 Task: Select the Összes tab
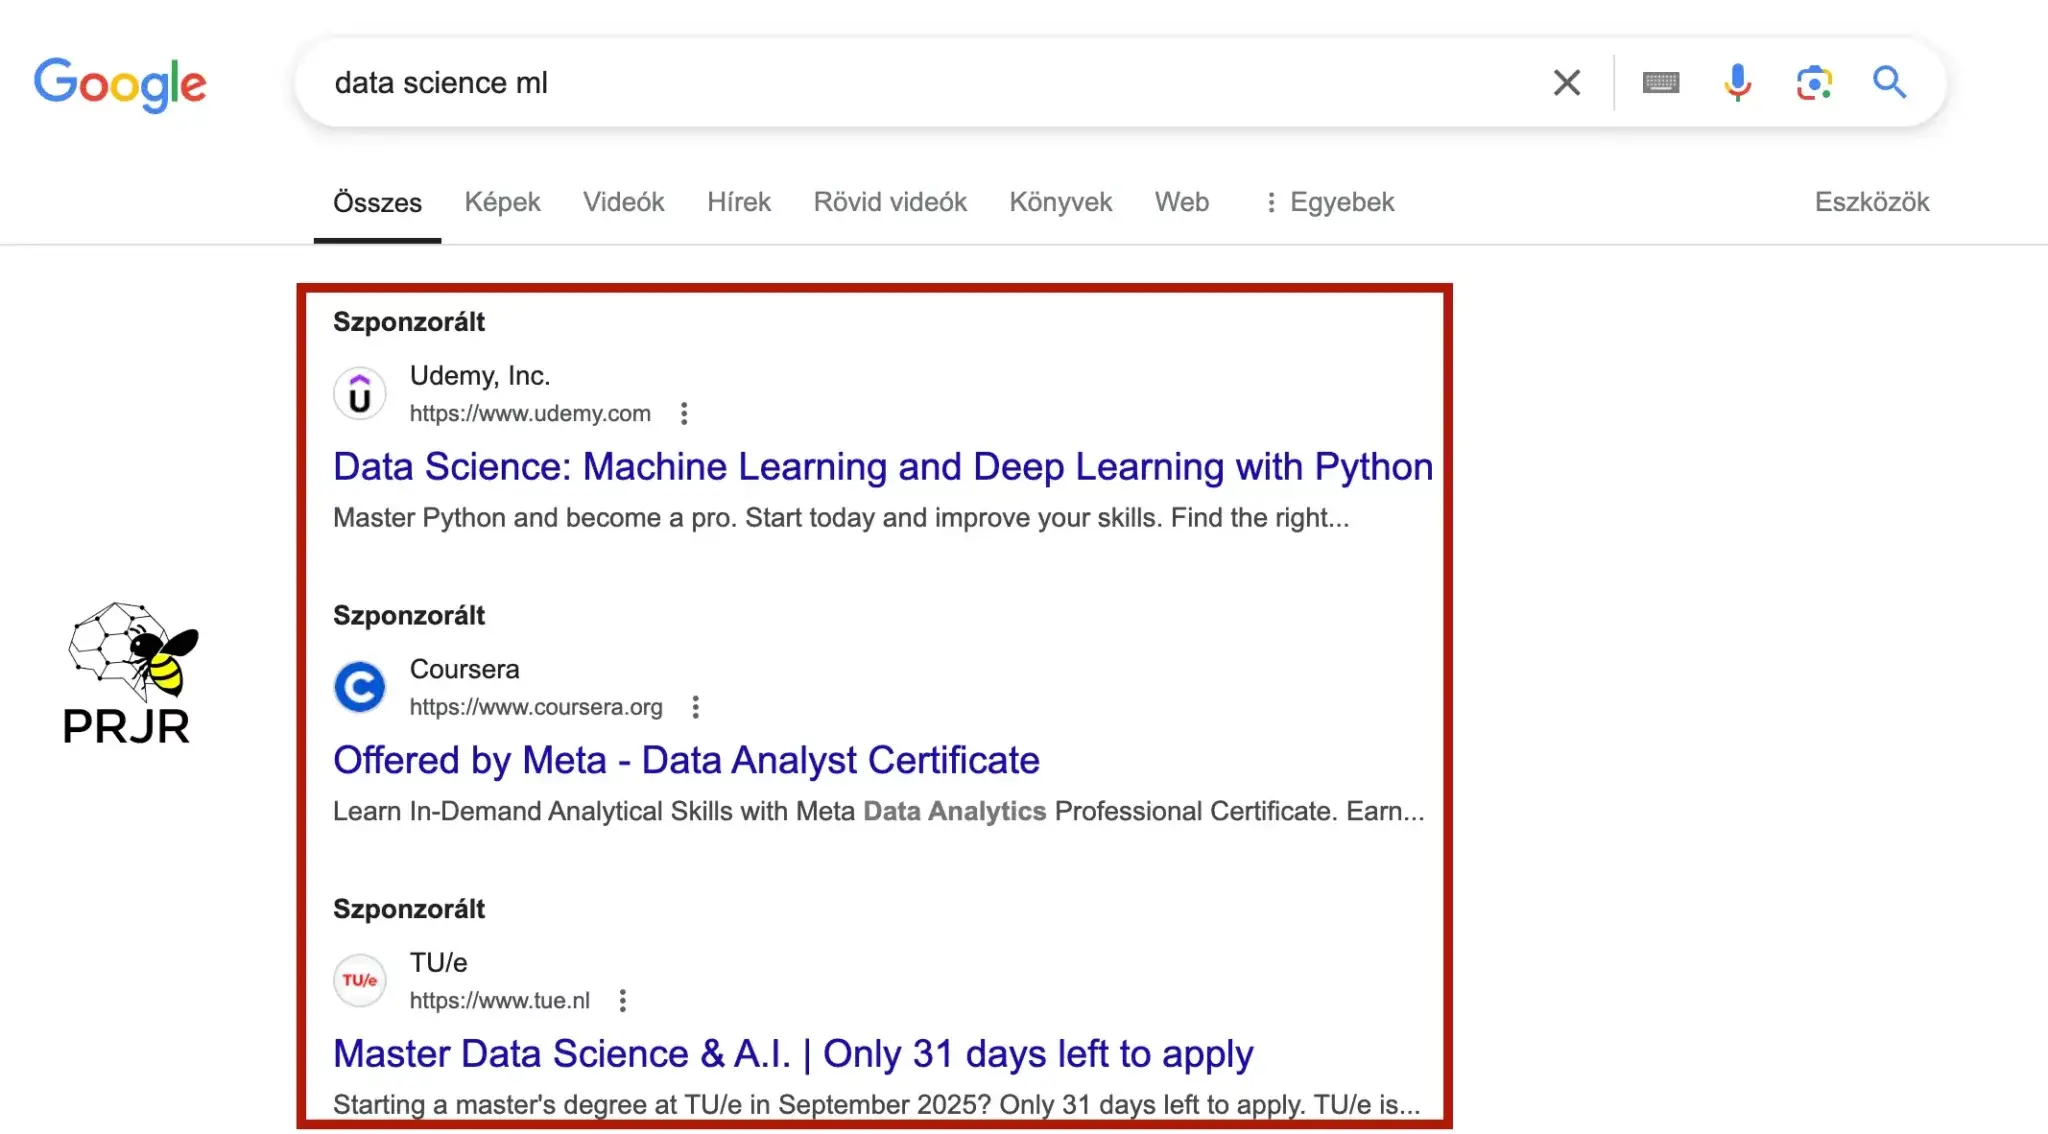(x=377, y=203)
